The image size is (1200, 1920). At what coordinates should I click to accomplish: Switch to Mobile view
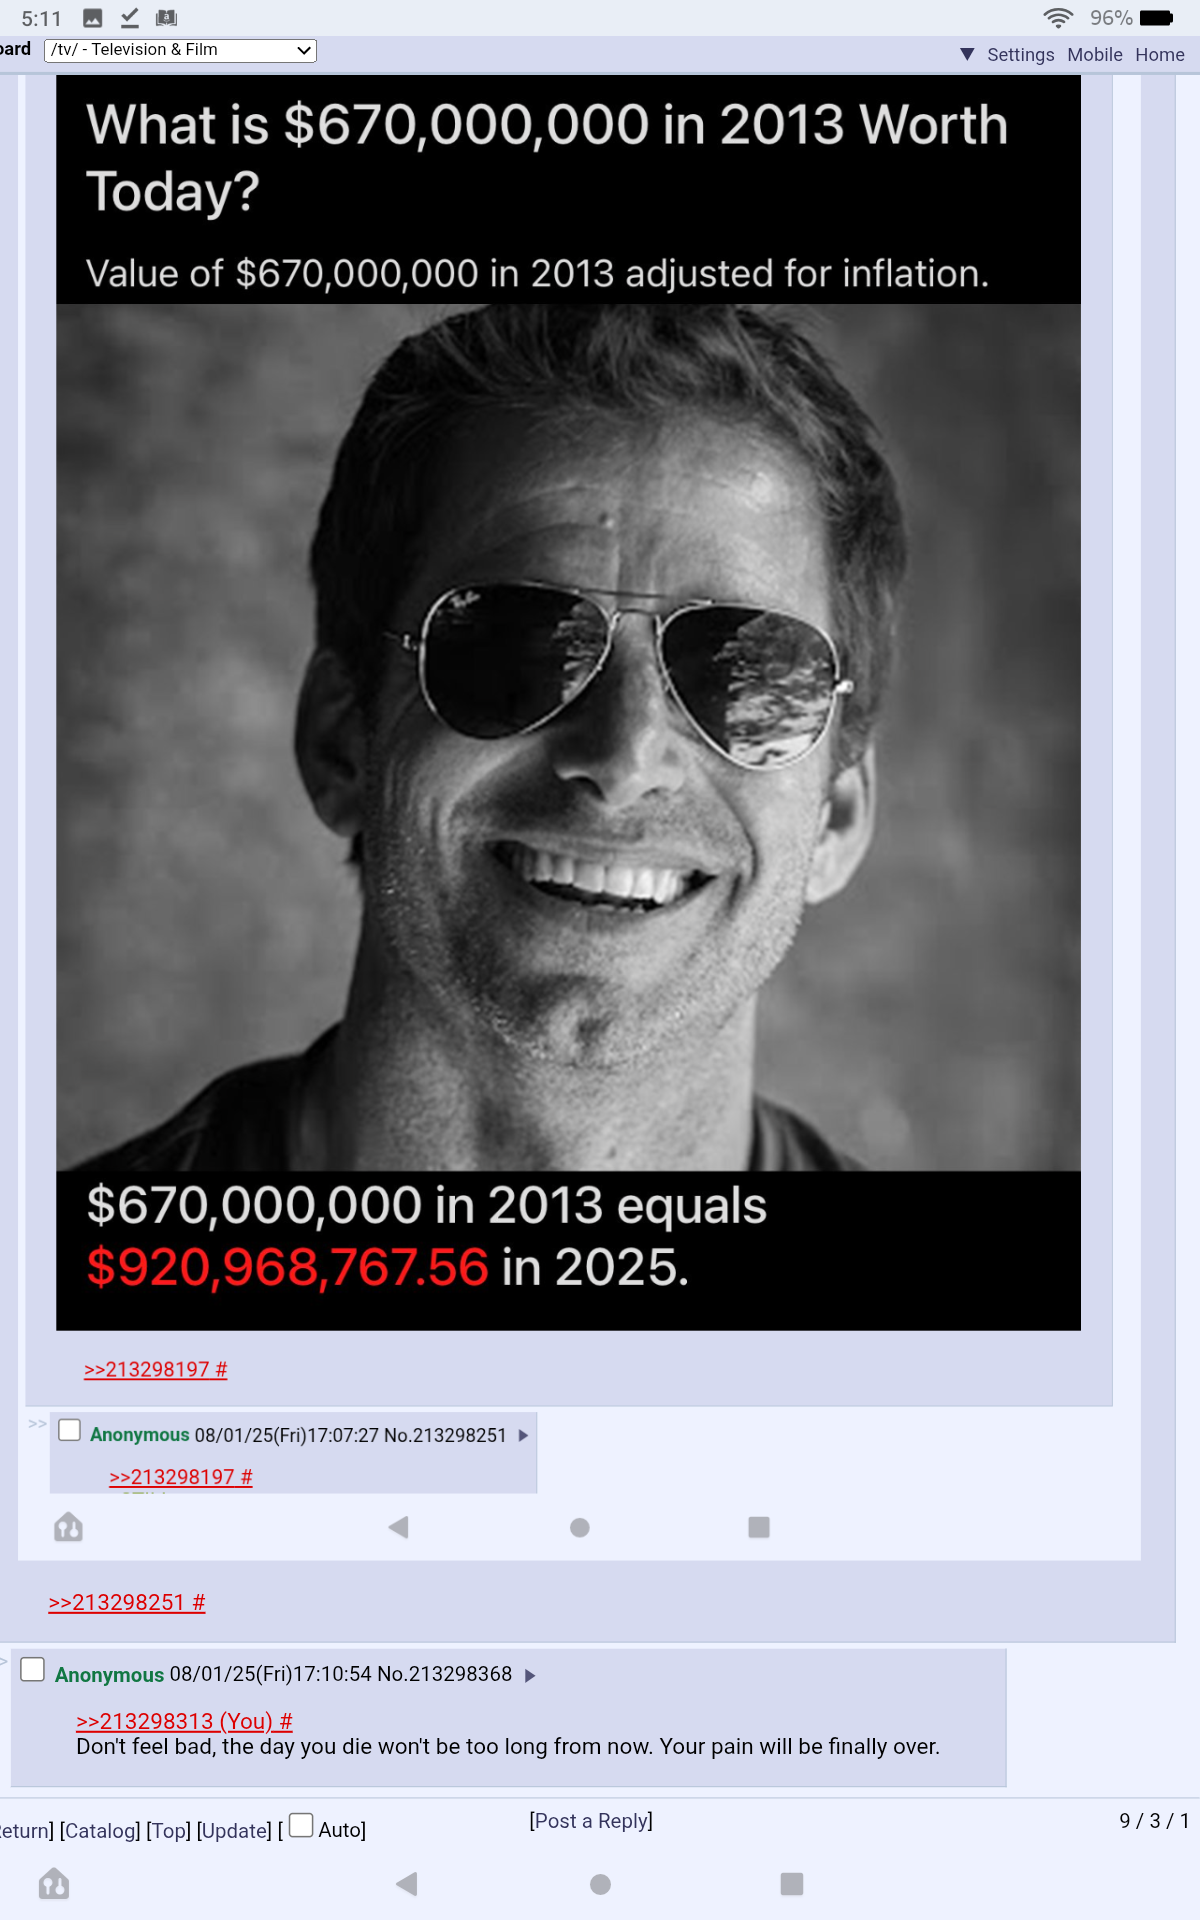click(1095, 55)
